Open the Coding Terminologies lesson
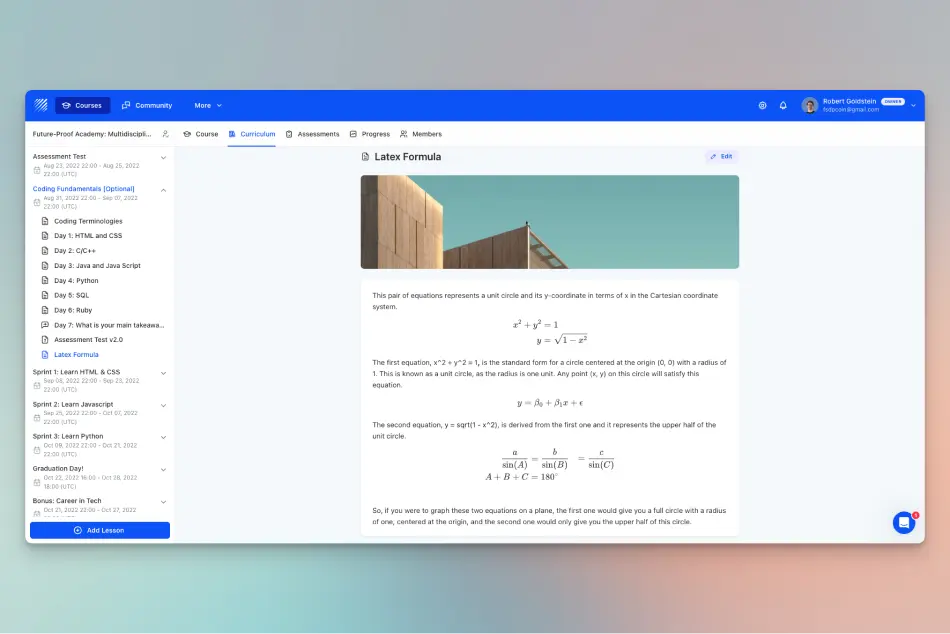This screenshot has width=950, height=634. coord(88,221)
